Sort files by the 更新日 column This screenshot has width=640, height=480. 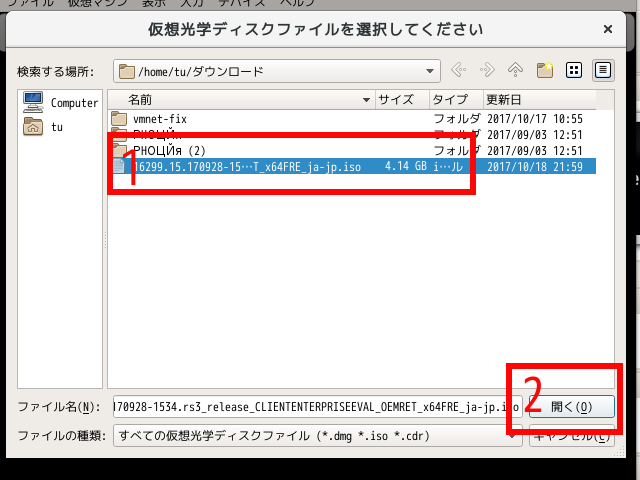pyautogui.click(x=540, y=100)
